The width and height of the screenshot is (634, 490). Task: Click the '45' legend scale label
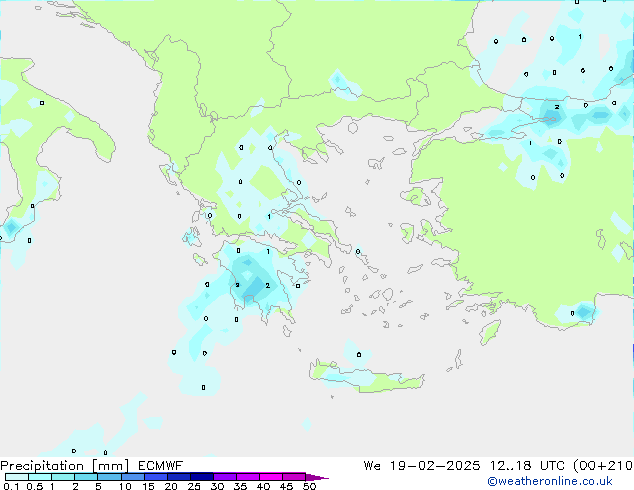(x=286, y=486)
